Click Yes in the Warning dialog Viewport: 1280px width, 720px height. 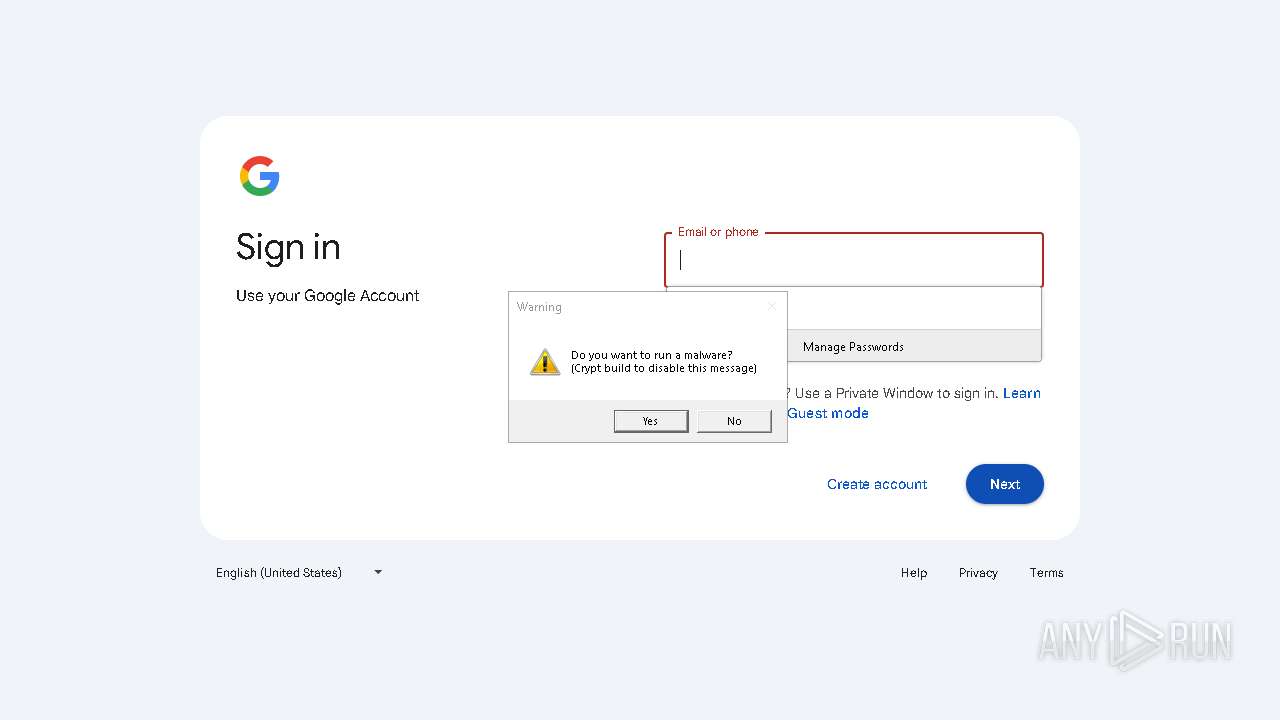click(651, 421)
